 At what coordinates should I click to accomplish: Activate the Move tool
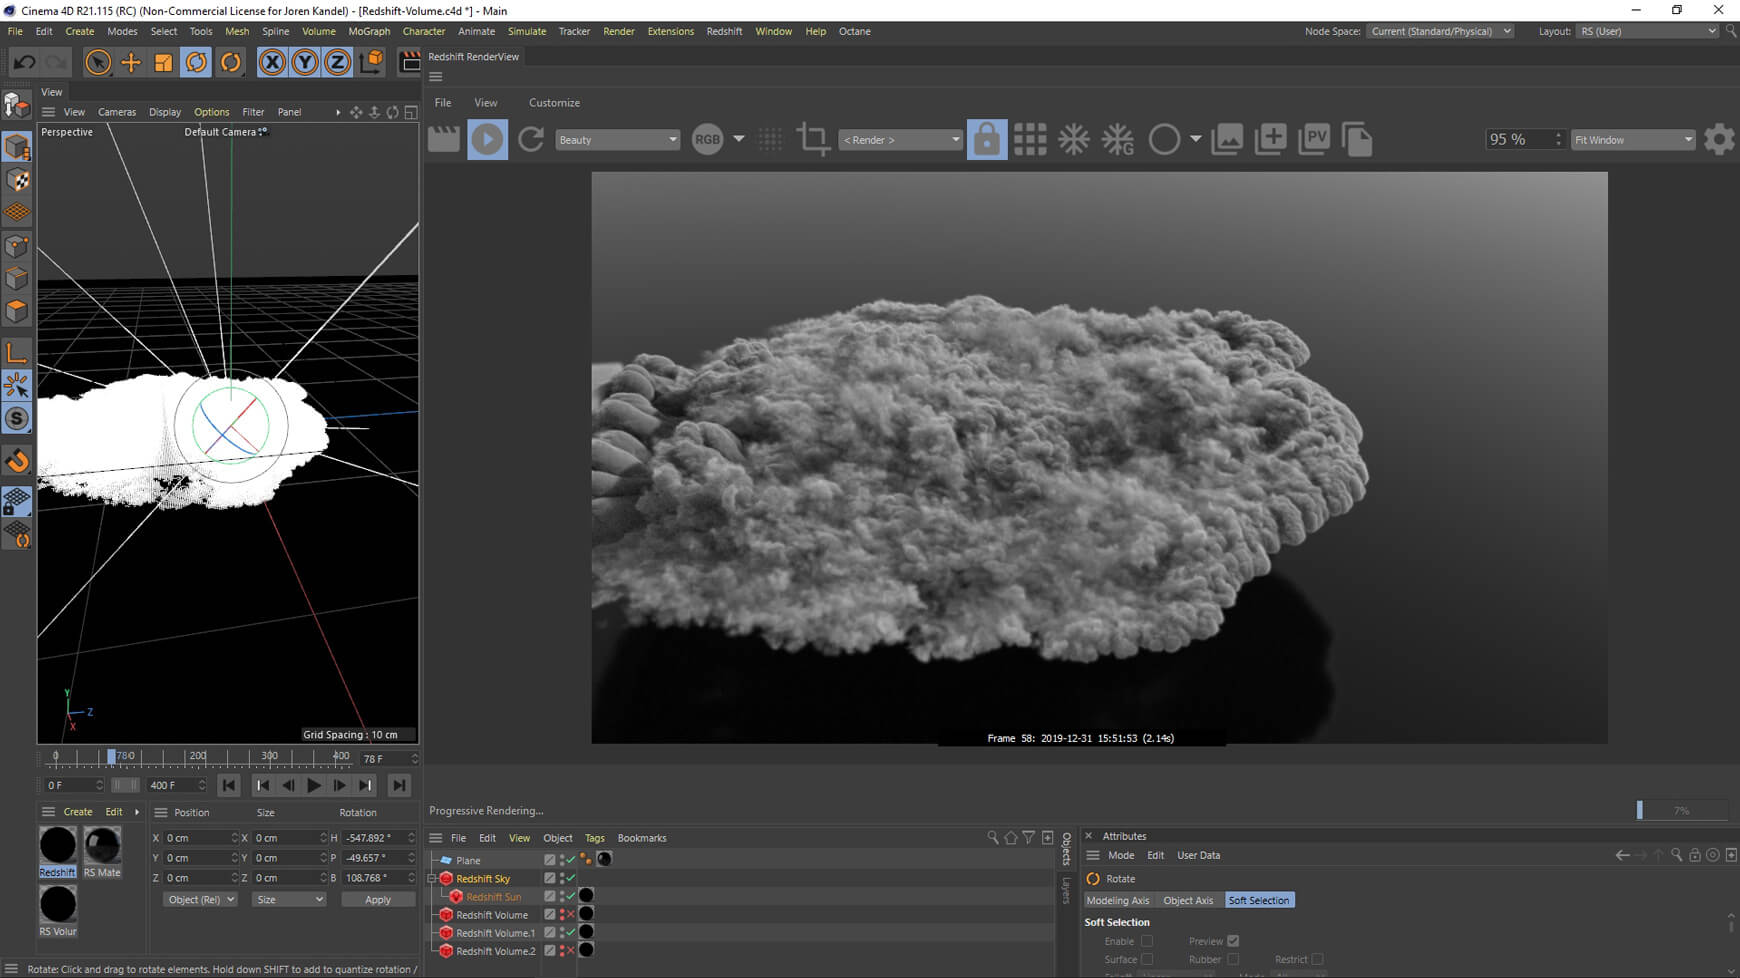[x=131, y=62]
